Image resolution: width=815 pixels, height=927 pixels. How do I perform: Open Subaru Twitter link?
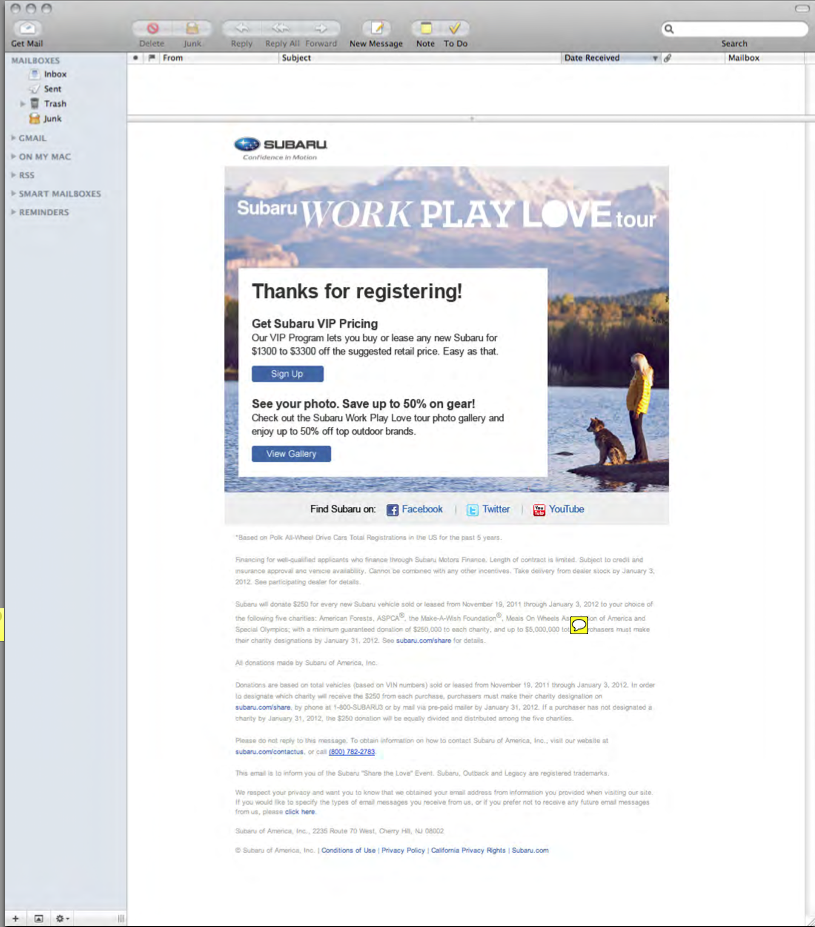pos(496,509)
